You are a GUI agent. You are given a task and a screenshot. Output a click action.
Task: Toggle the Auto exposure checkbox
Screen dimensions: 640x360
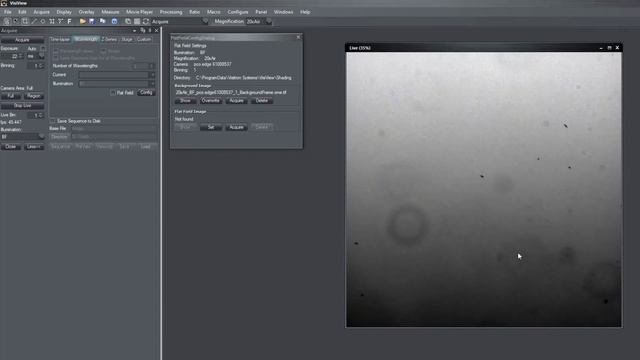click(x=42, y=48)
